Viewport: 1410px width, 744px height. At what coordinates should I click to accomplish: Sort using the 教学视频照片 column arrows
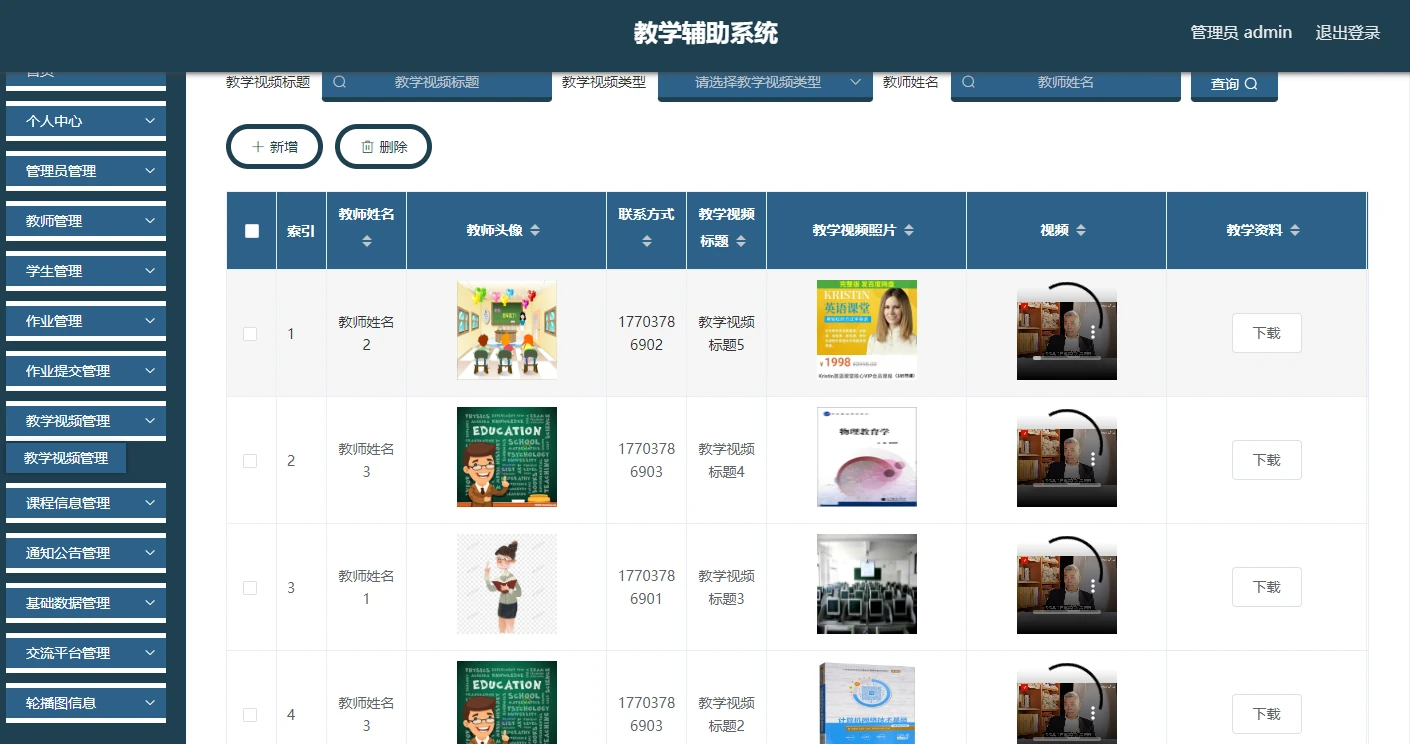[908, 230]
